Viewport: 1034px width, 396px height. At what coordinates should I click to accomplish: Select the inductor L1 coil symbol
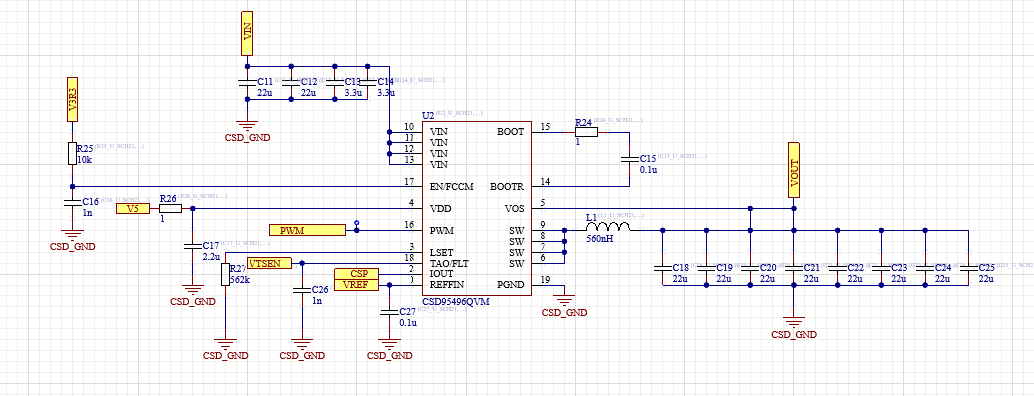tap(608, 226)
